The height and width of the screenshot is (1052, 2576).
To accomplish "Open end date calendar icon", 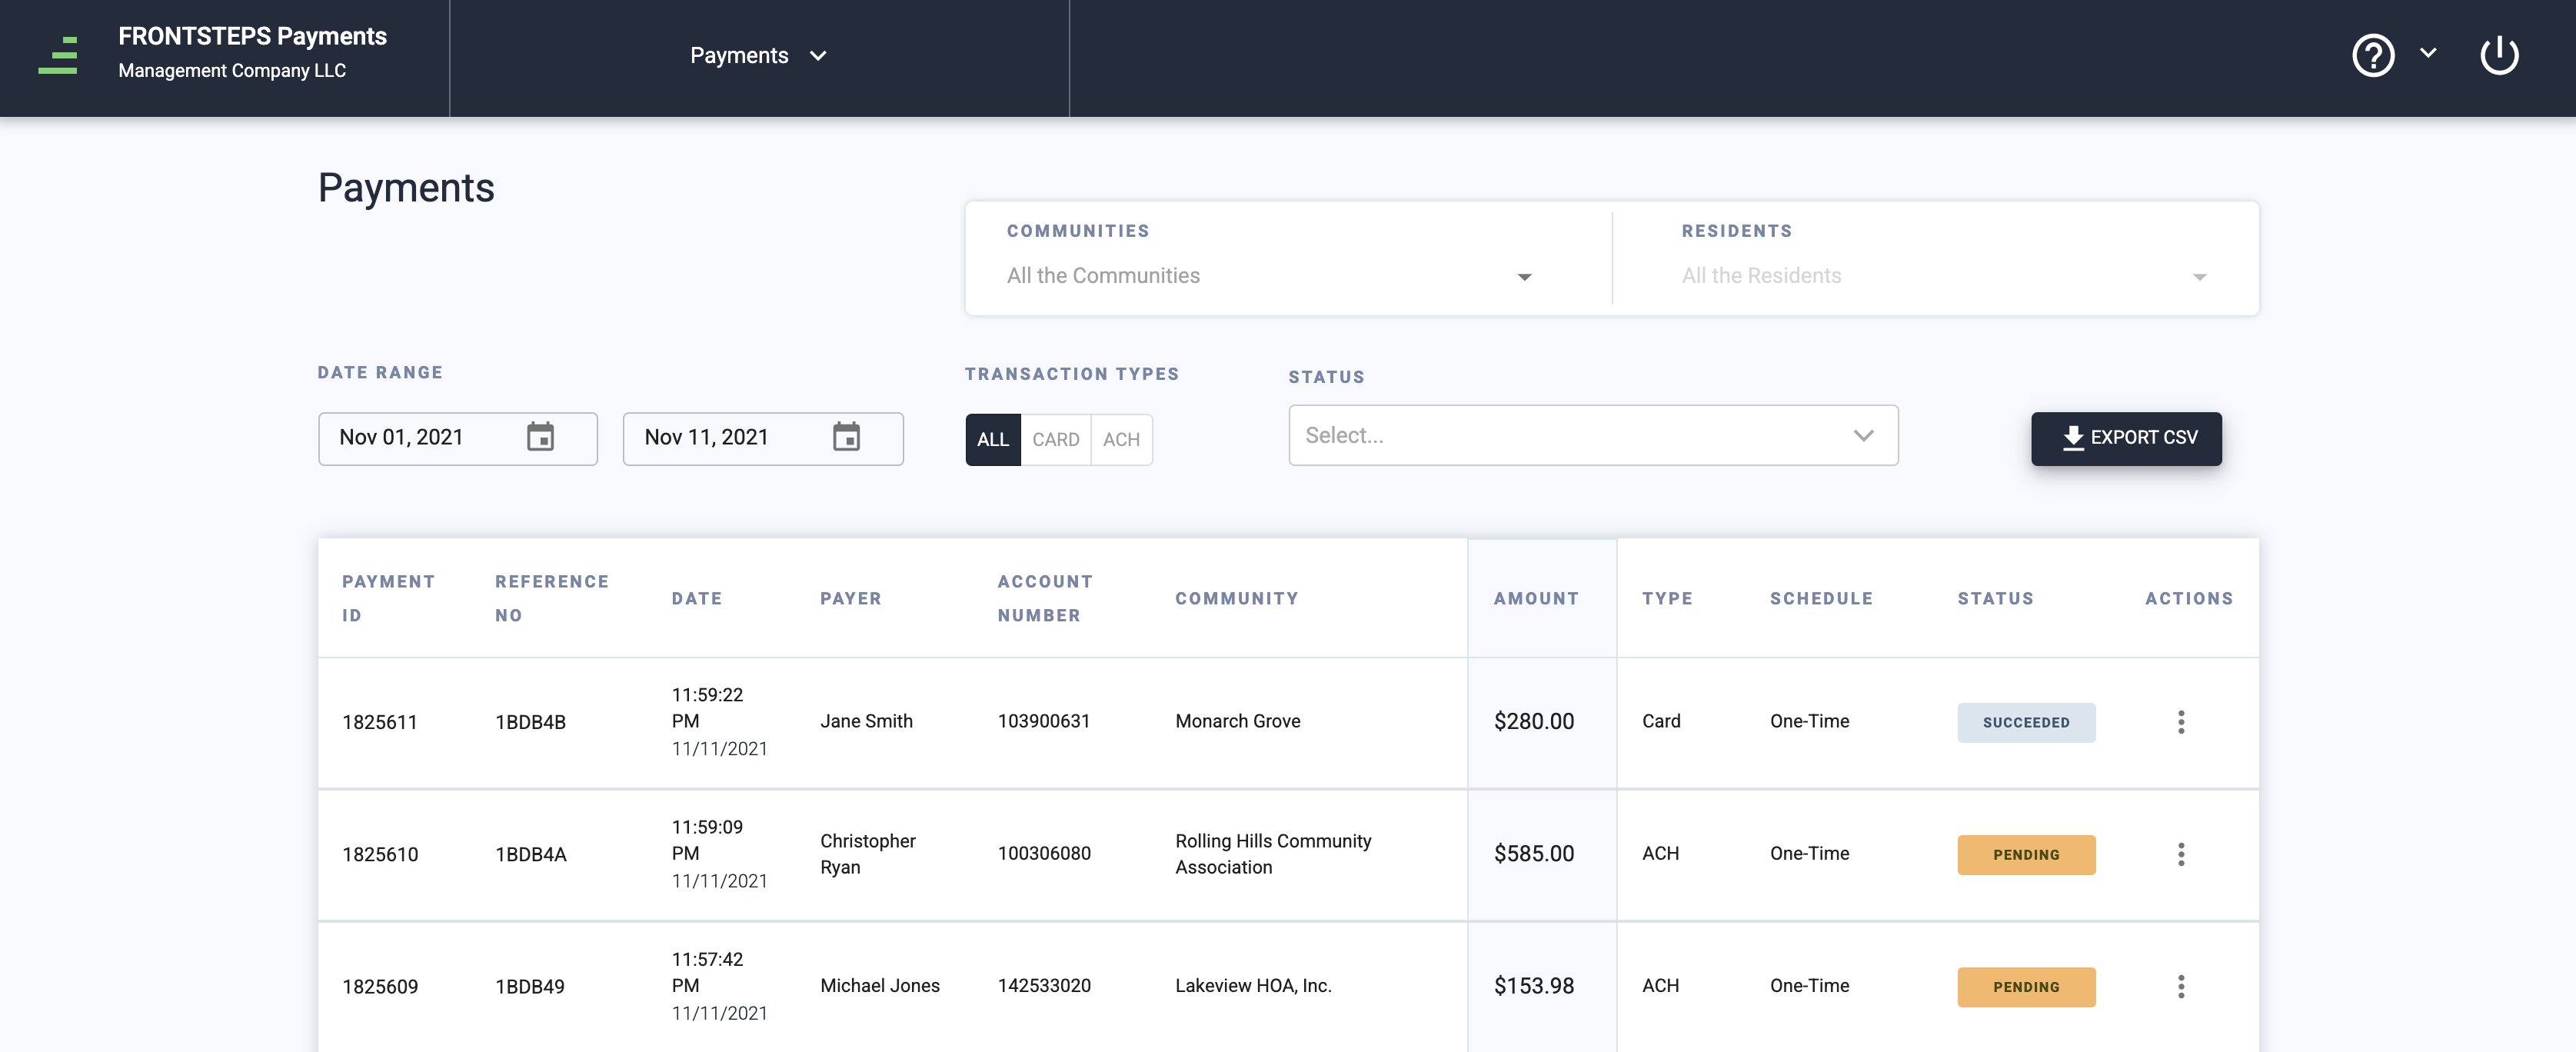I will [846, 437].
